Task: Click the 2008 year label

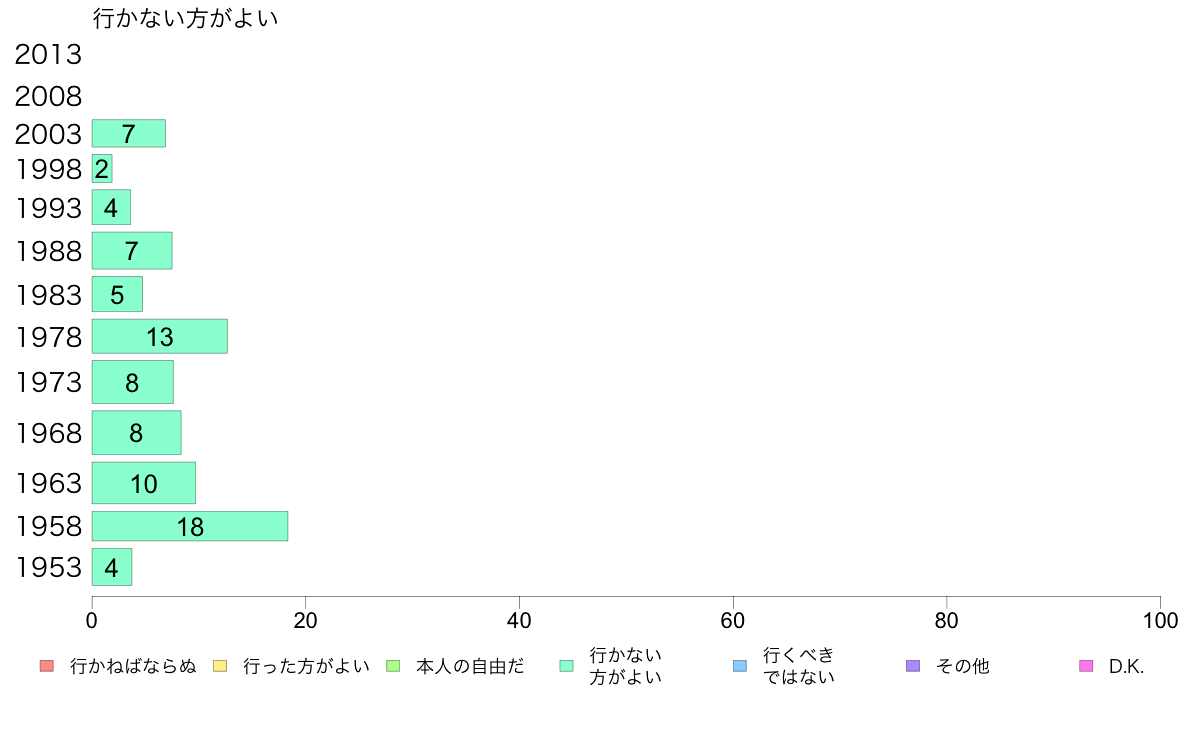Action: [48, 96]
